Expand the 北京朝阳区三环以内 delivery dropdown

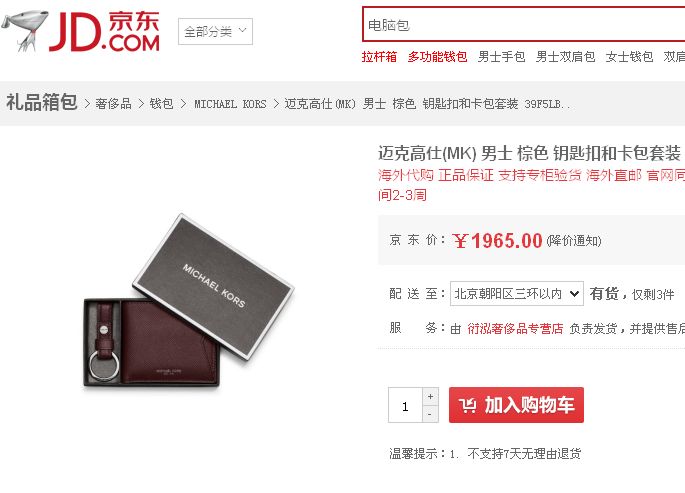click(x=517, y=293)
